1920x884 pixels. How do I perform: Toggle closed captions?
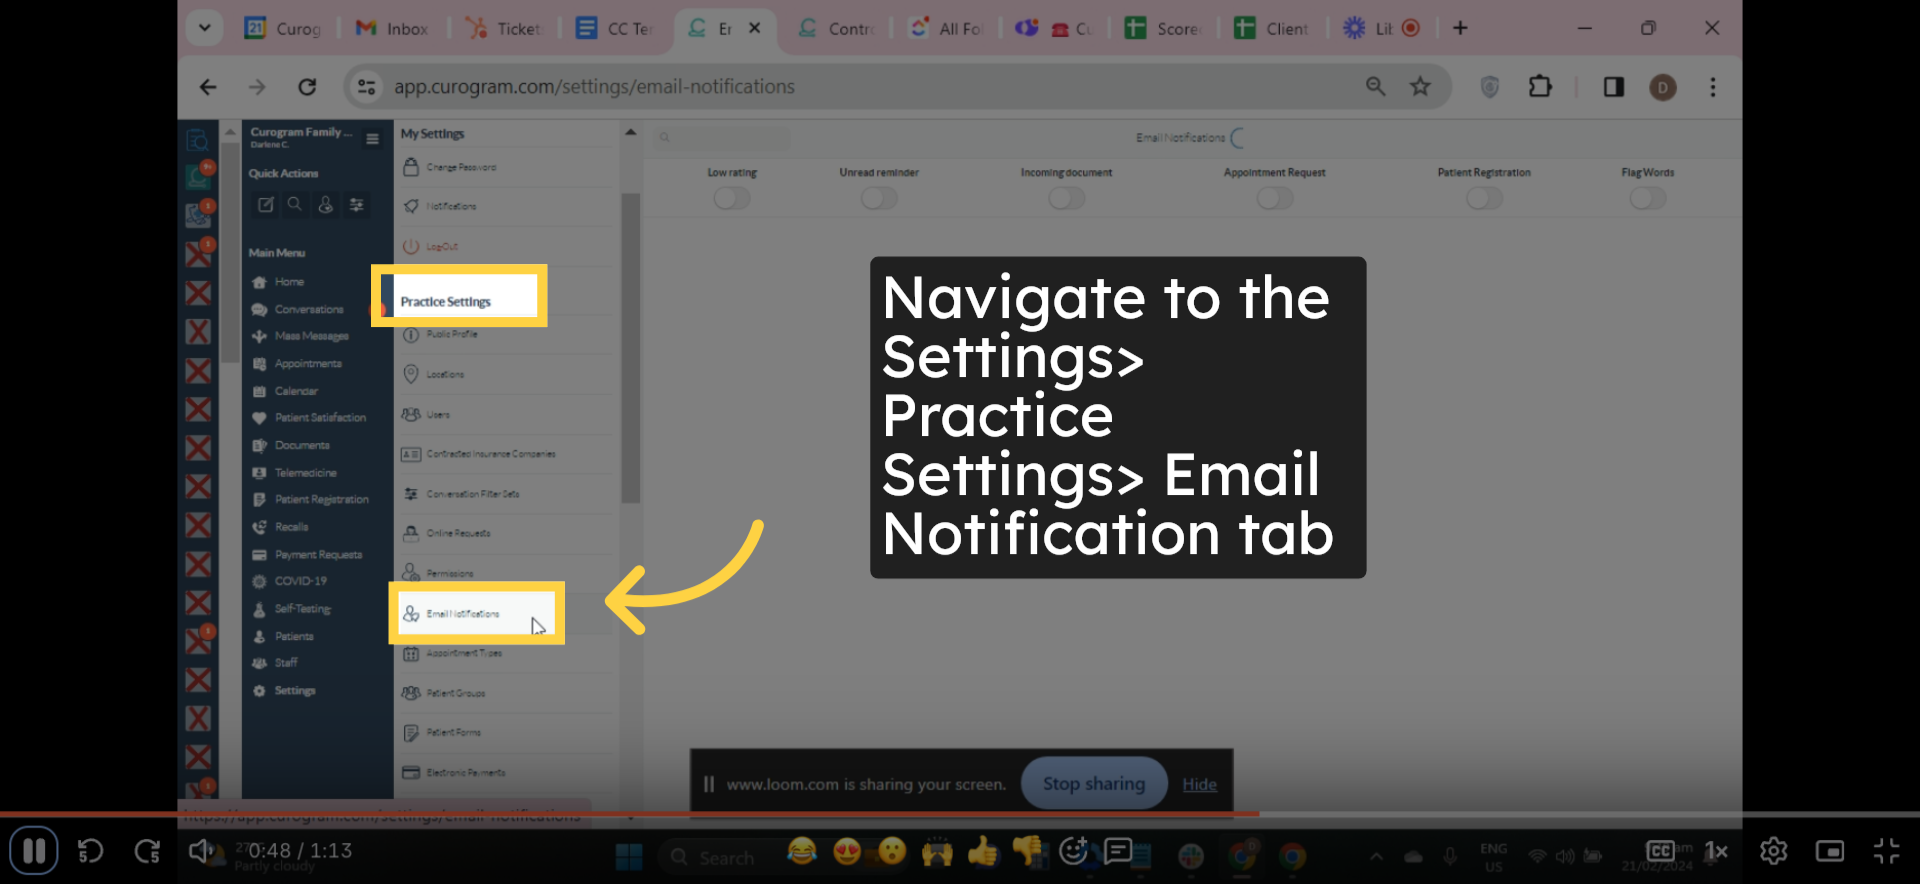pos(1660,851)
